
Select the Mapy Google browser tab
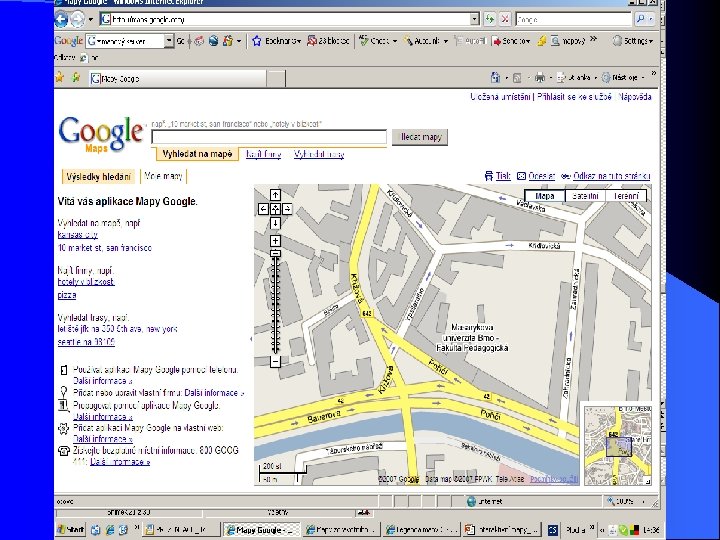tap(177, 79)
